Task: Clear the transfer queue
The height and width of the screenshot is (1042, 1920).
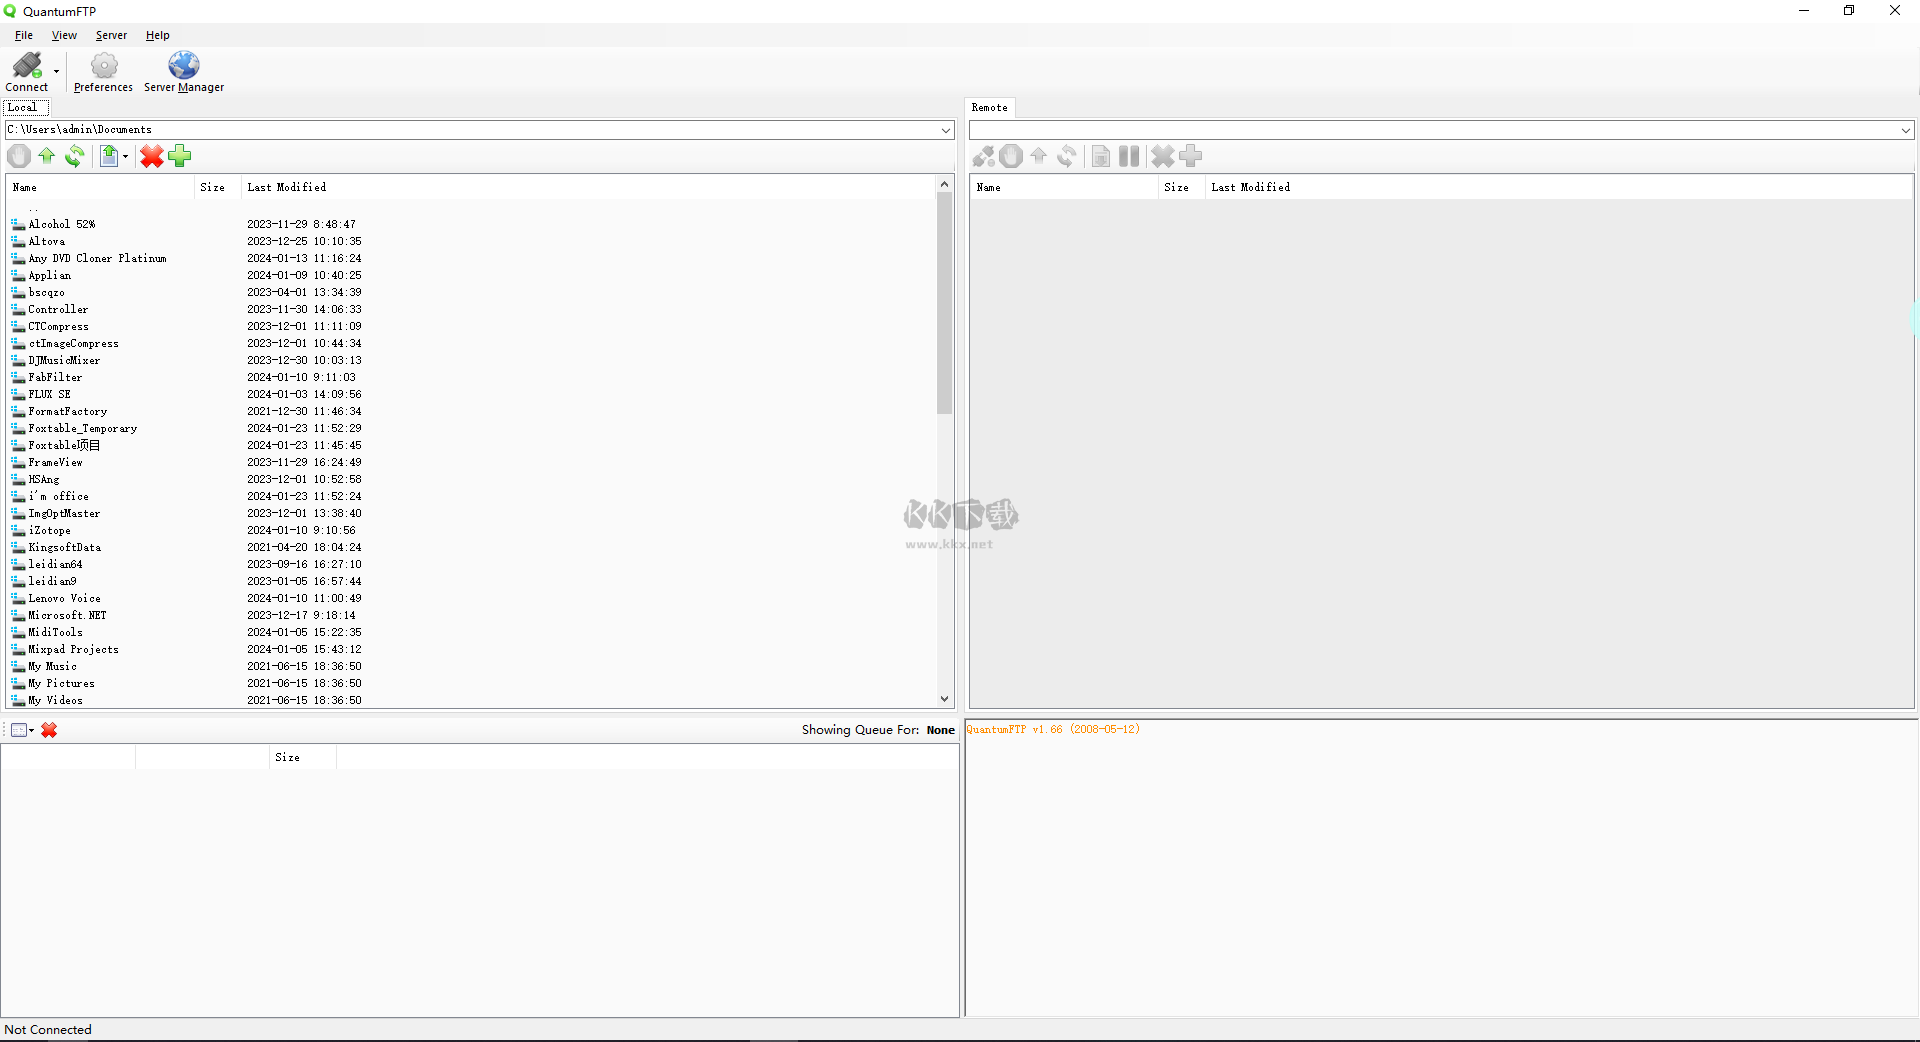Action: pyautogui.click(x=49, y=730)
